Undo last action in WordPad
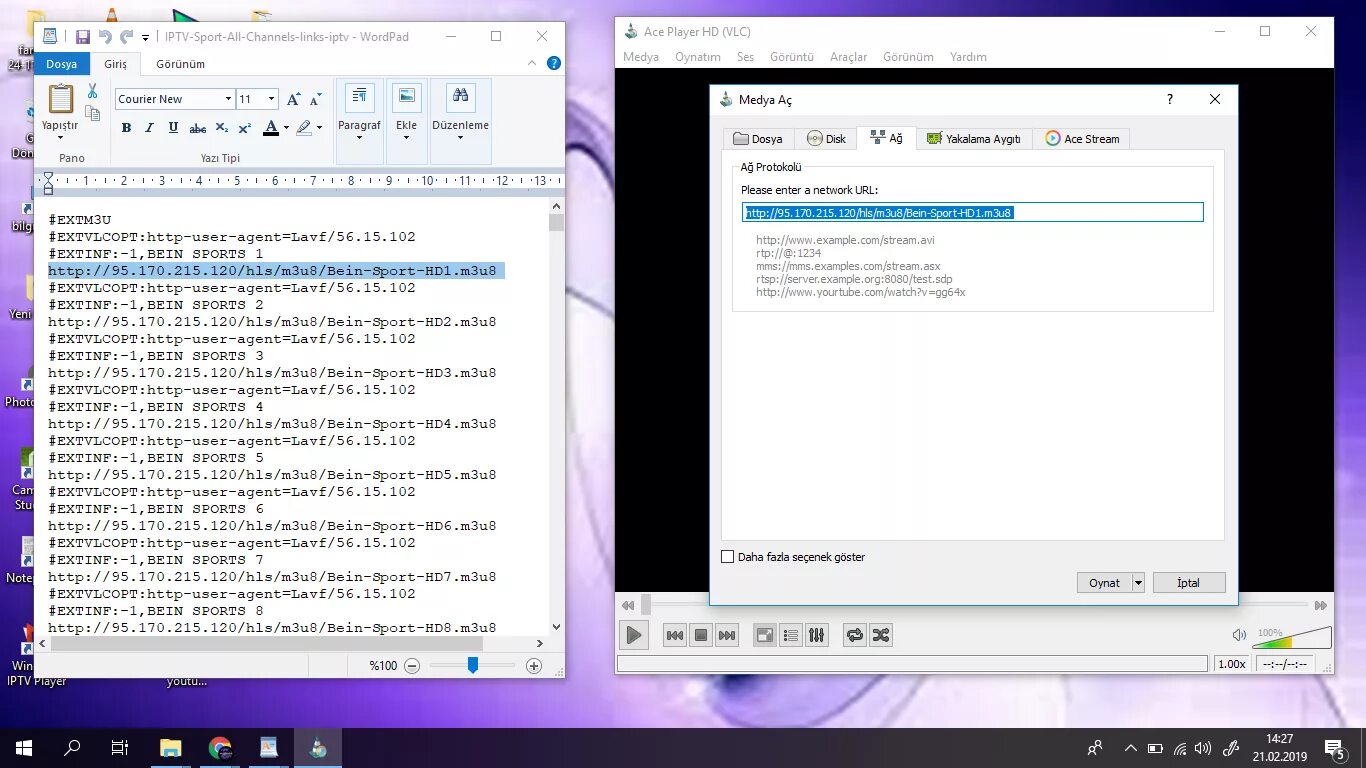Screen dimensions: 1366x768 105,37
